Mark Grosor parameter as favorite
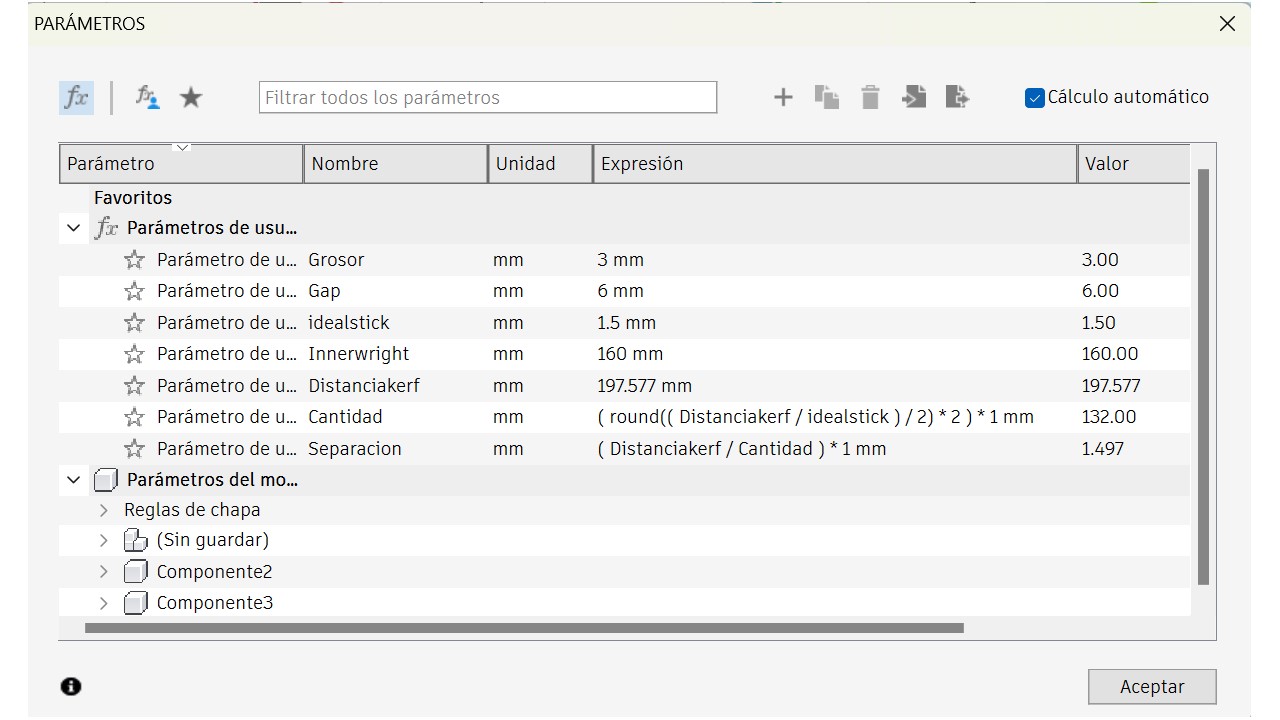Image resolution: width=1280 pixels, height=720 pixels. point(134,260)
